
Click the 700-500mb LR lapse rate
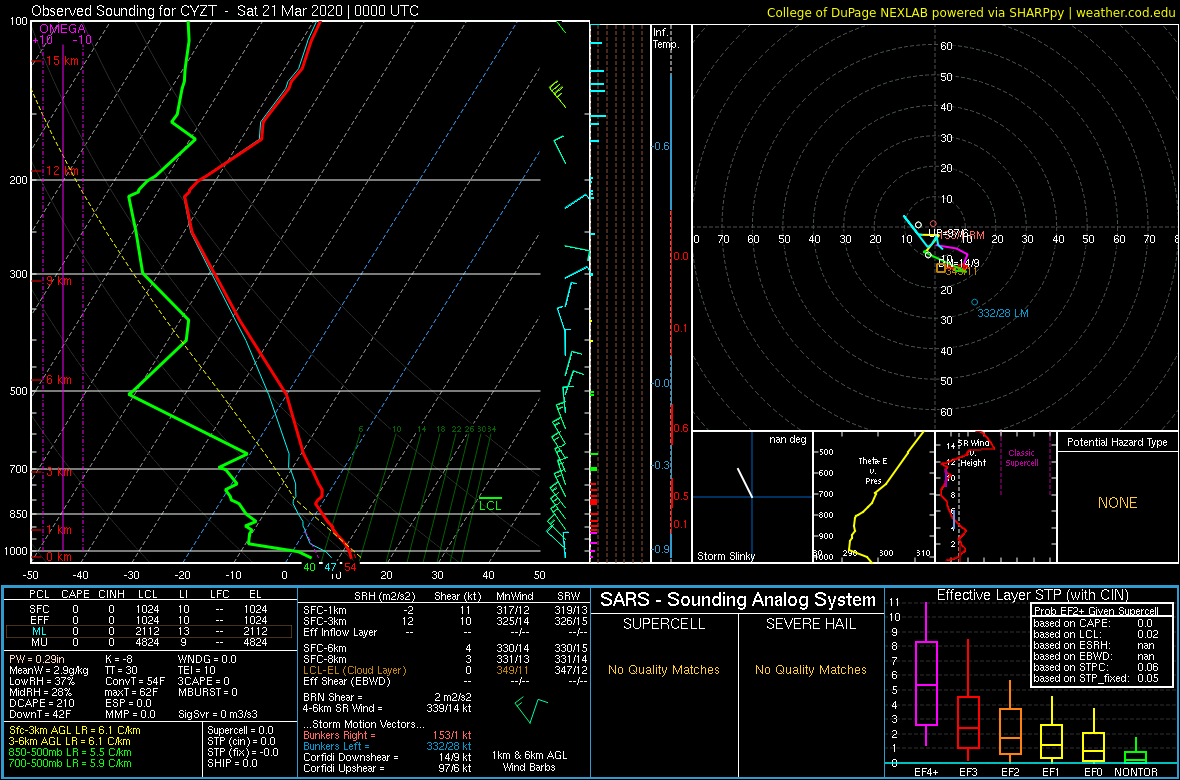click(x=69, y=762)
